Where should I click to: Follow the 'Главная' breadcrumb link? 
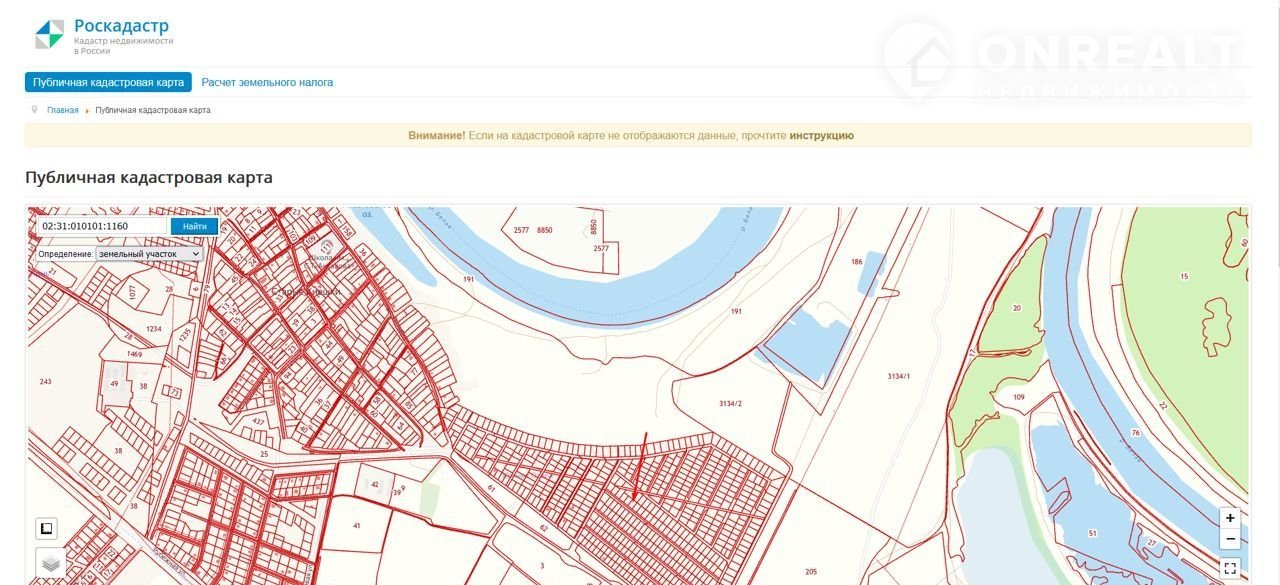(62, 110)
